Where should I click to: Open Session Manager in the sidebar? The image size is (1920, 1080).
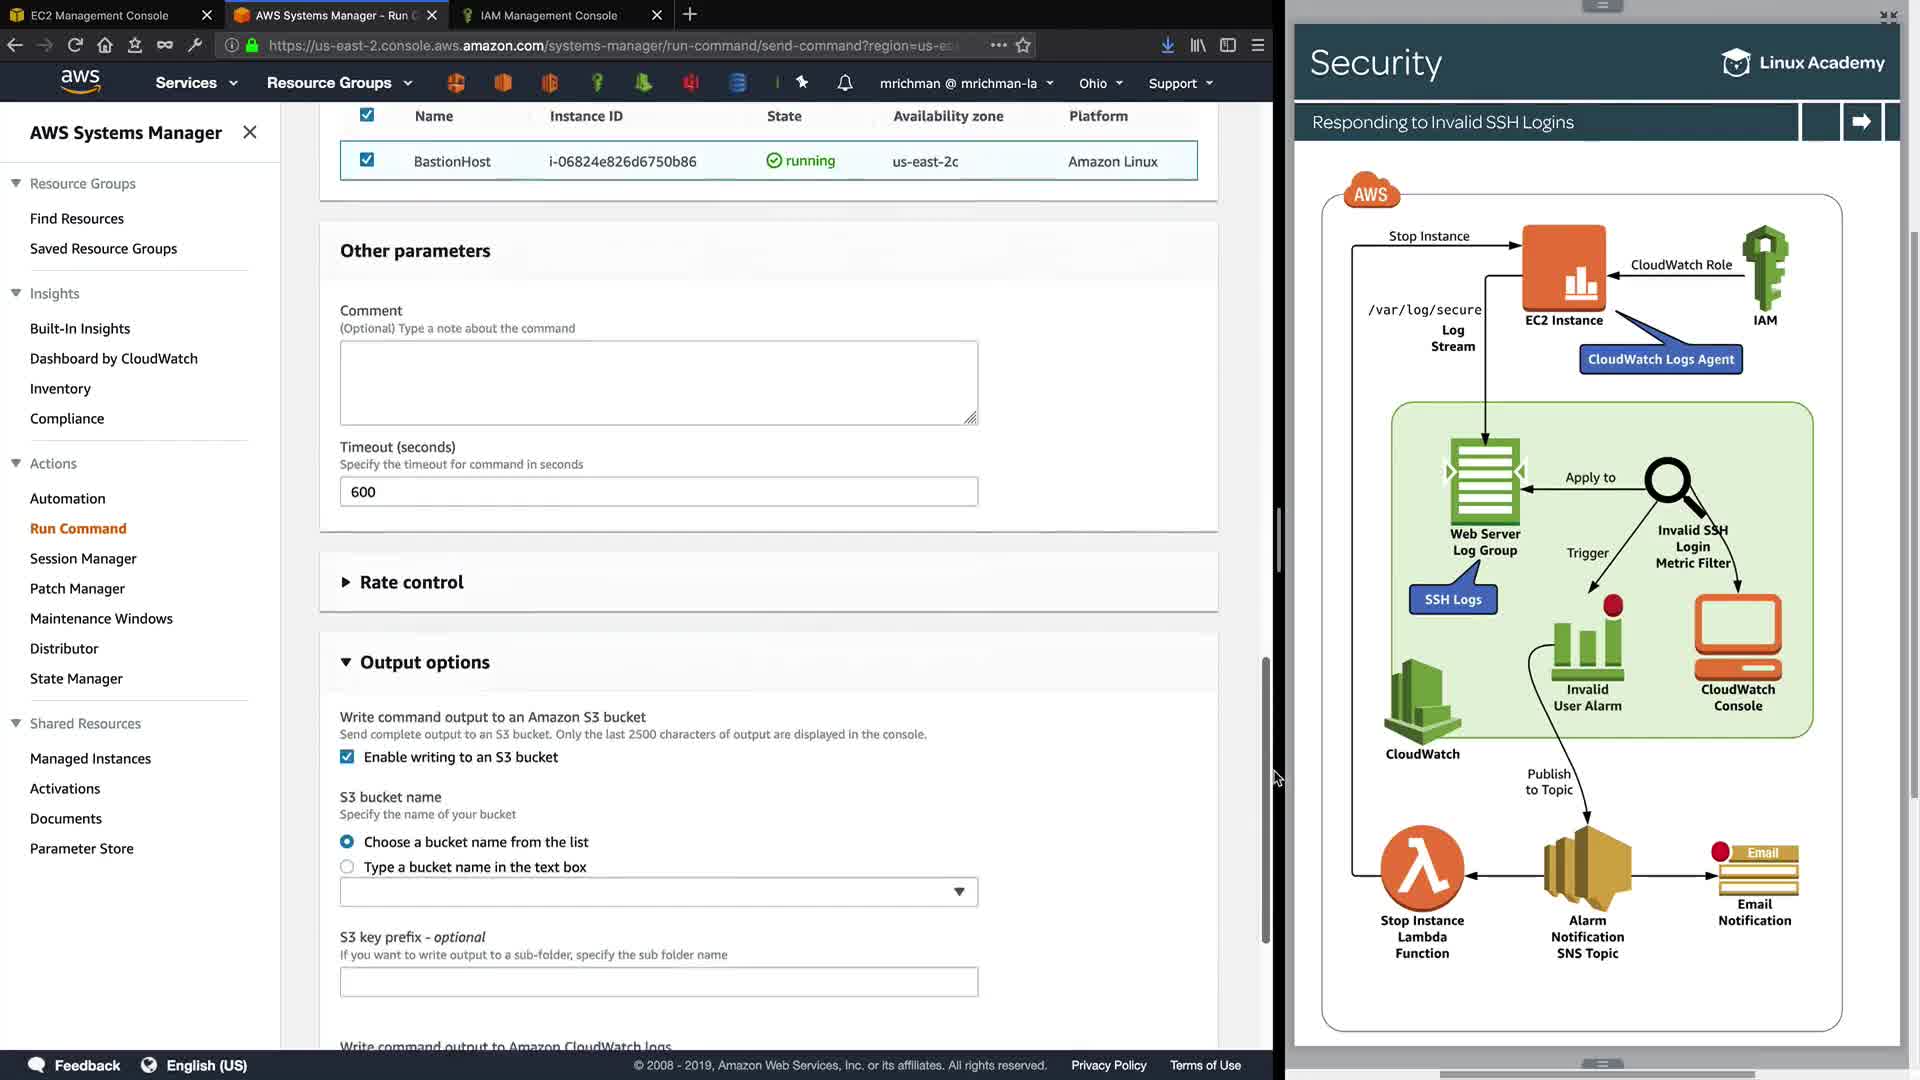pos(83,558)
